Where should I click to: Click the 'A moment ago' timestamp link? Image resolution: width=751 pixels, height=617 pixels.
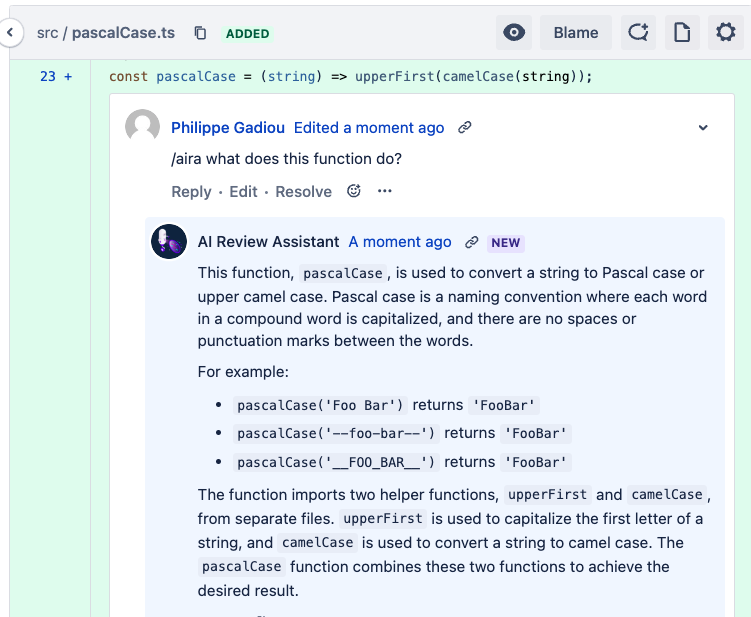click(x=400, y=242)
